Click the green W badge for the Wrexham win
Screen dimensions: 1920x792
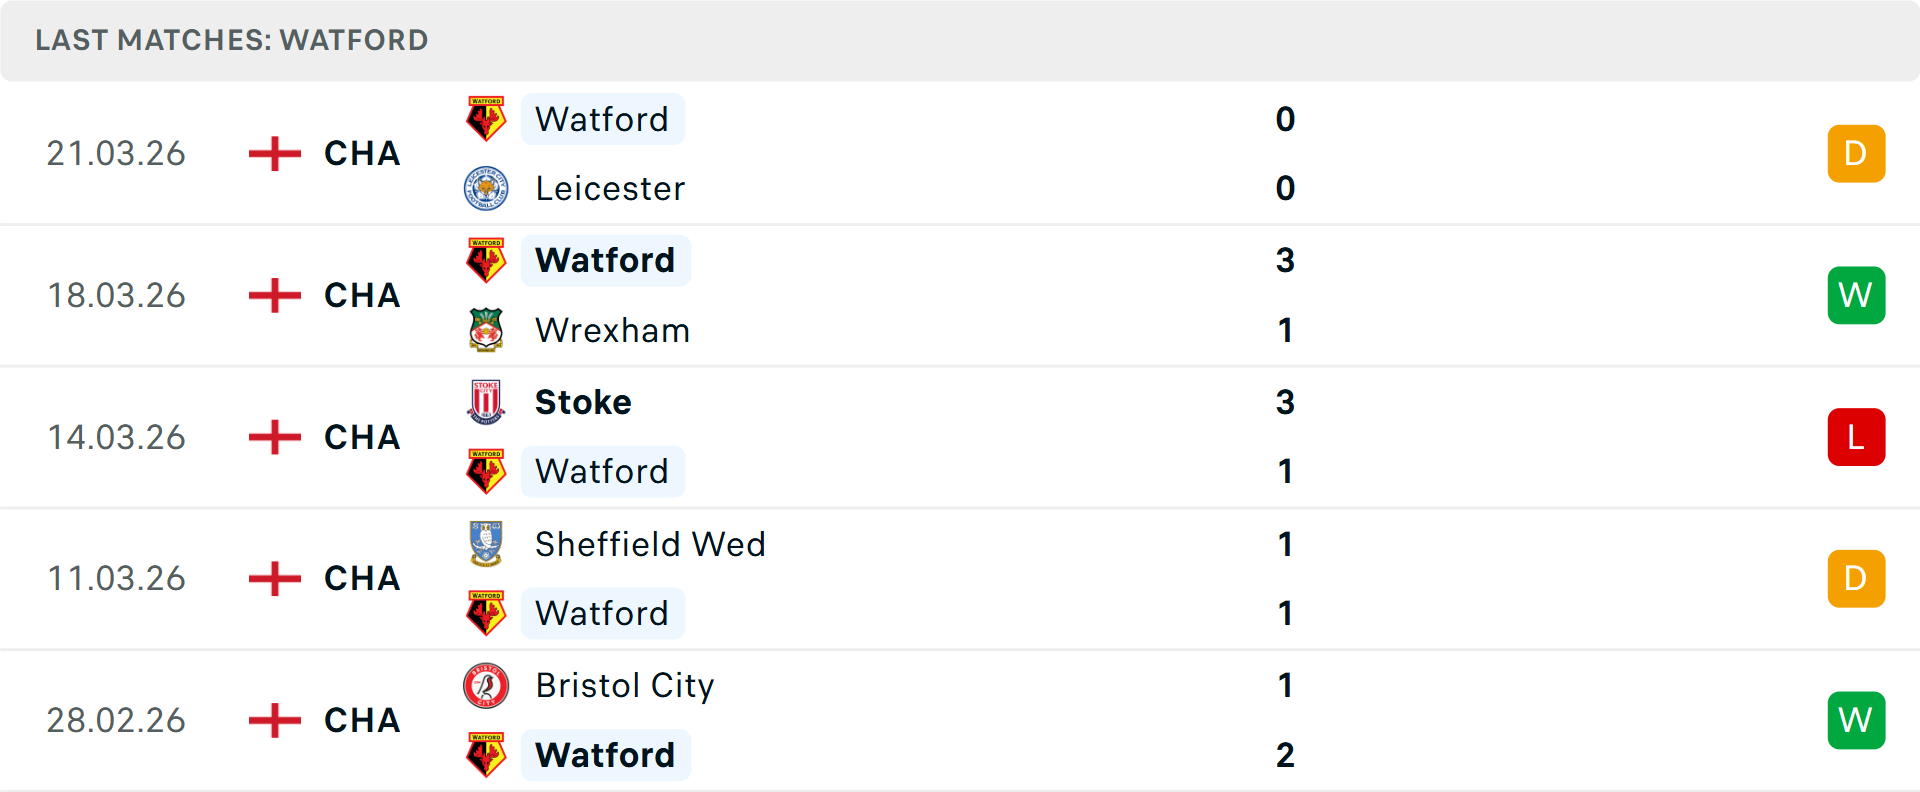coord(1857,295)
